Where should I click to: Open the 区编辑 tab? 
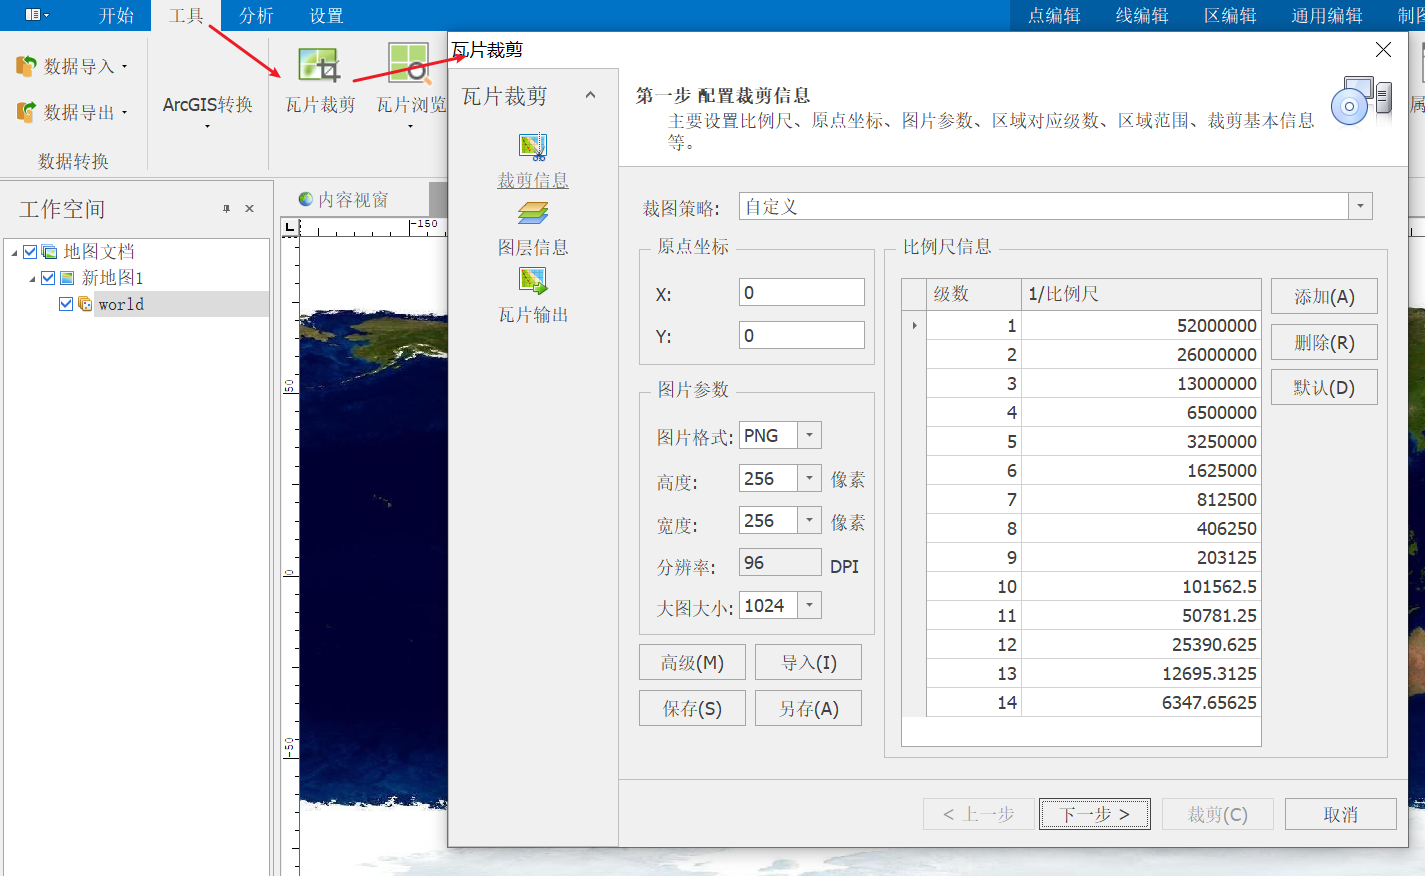[1230, 15]
